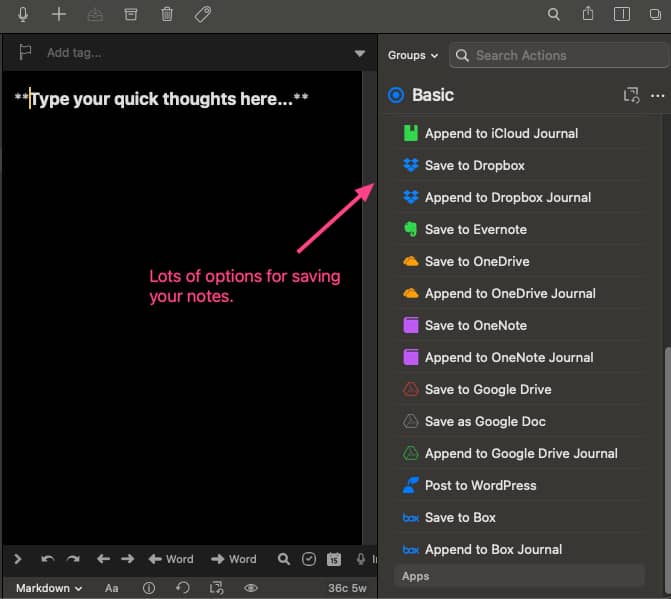Toggle the action list sidebar icon

(x=621, y=15)
